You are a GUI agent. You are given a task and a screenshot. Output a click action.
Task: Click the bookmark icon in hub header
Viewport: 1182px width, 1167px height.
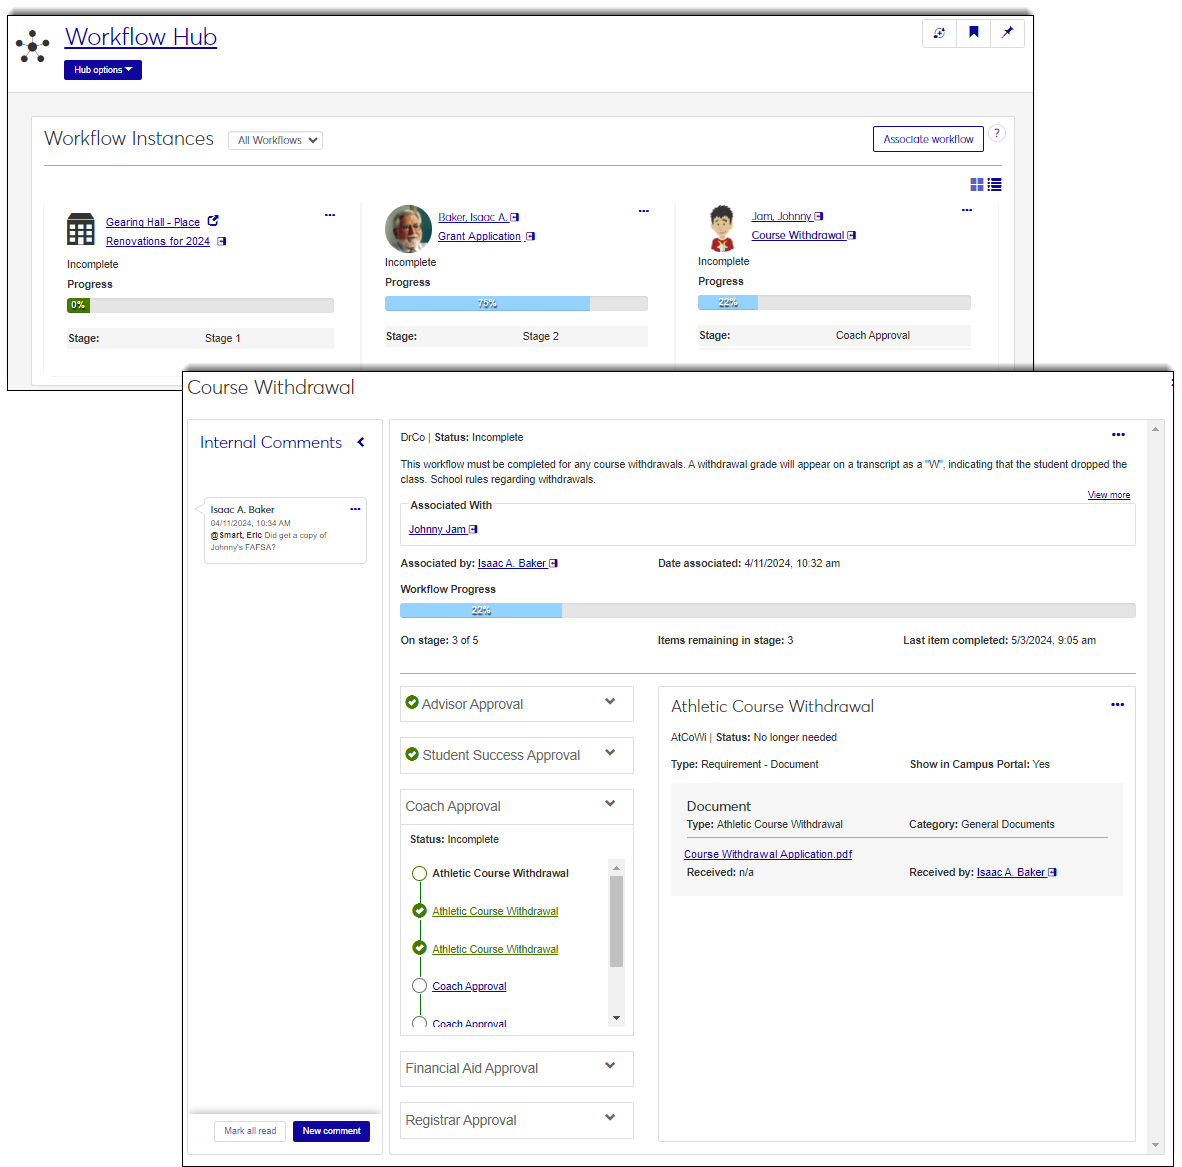(973, 33)
